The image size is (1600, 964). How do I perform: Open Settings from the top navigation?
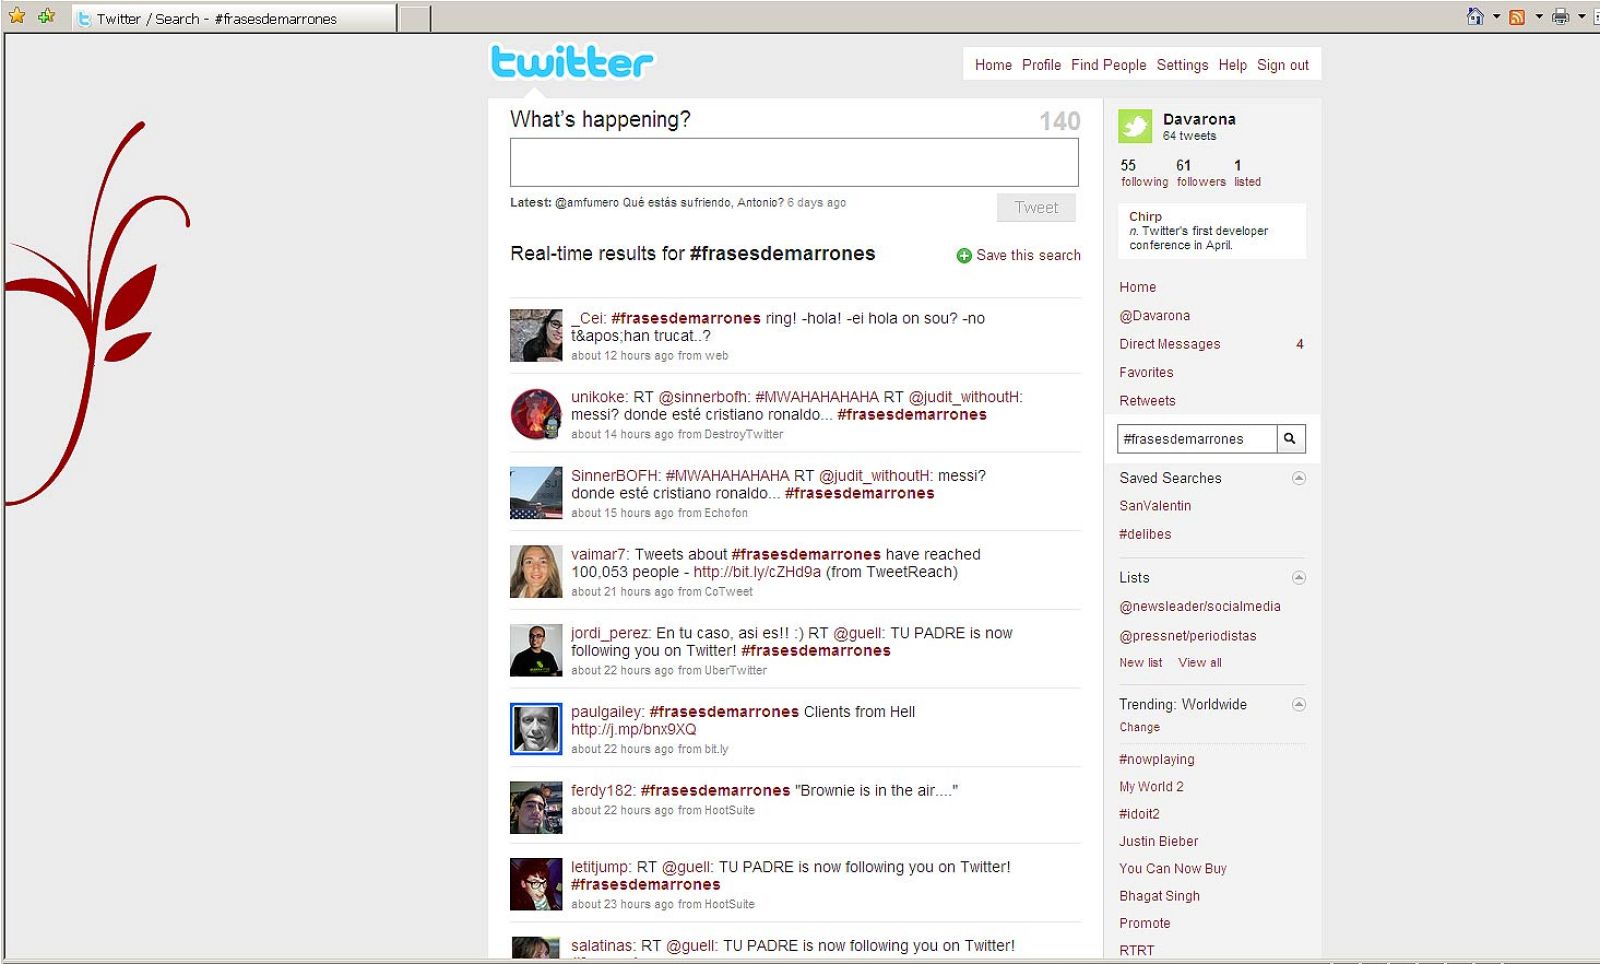pos(1182,65)
